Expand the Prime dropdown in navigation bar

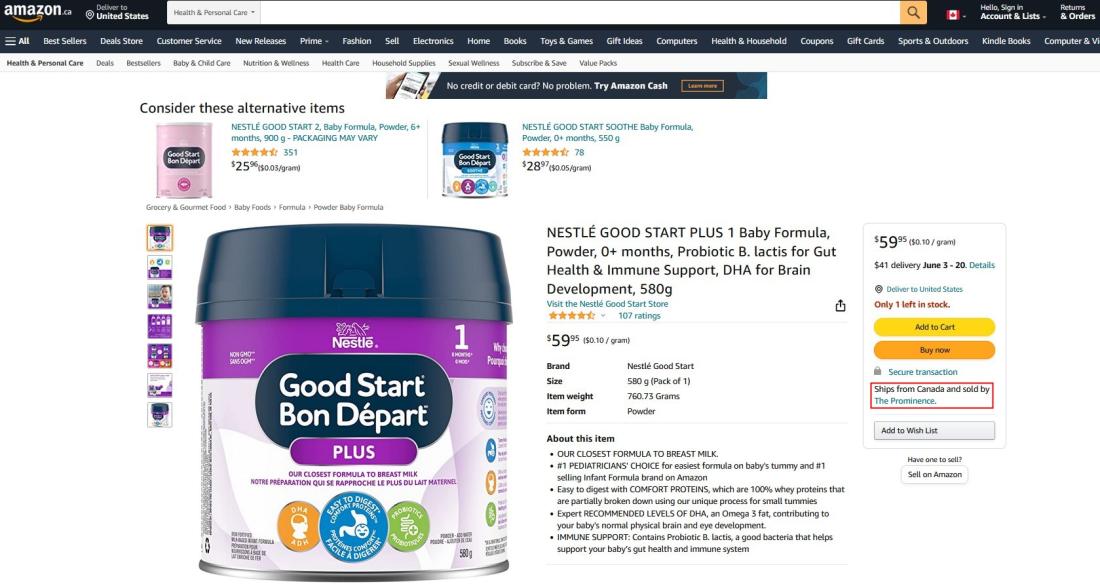314,41
